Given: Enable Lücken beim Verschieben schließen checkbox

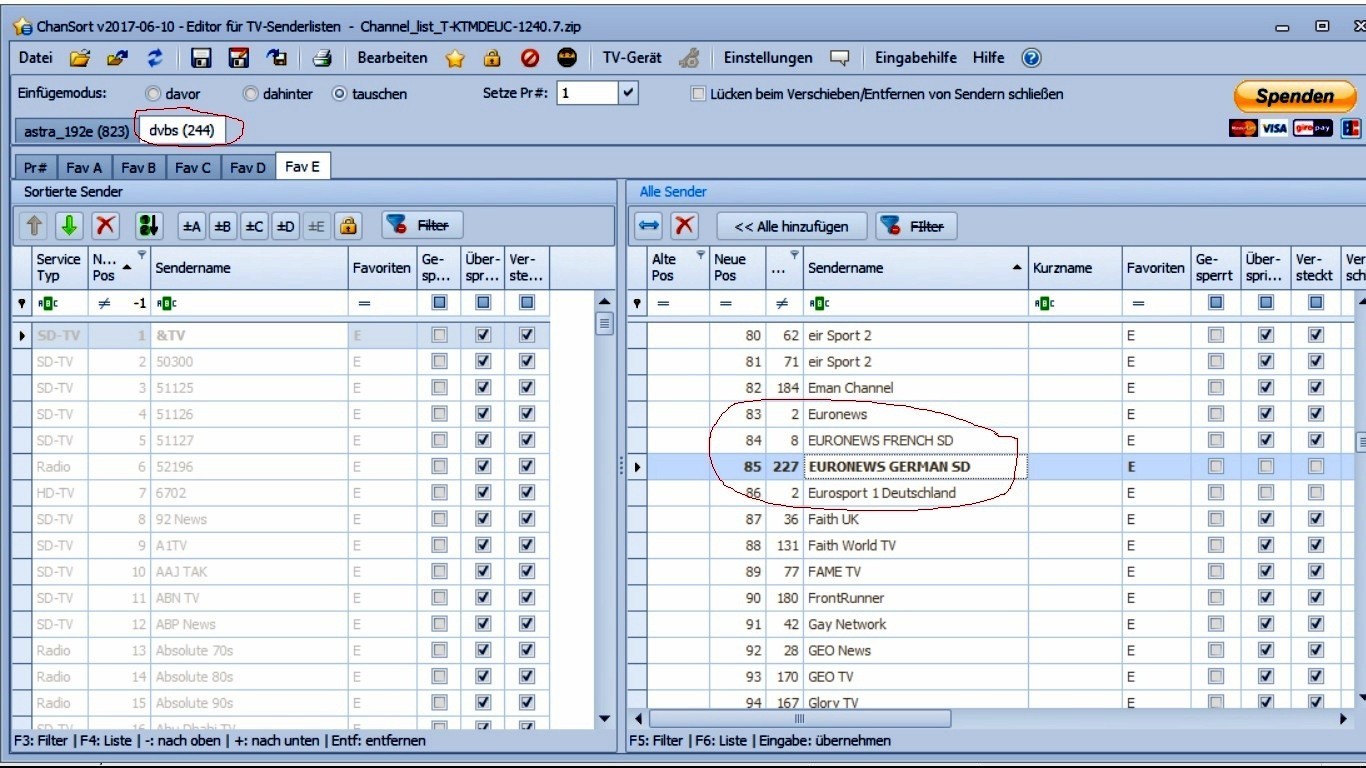Looking at the screenshot, I should pos(699,94).
